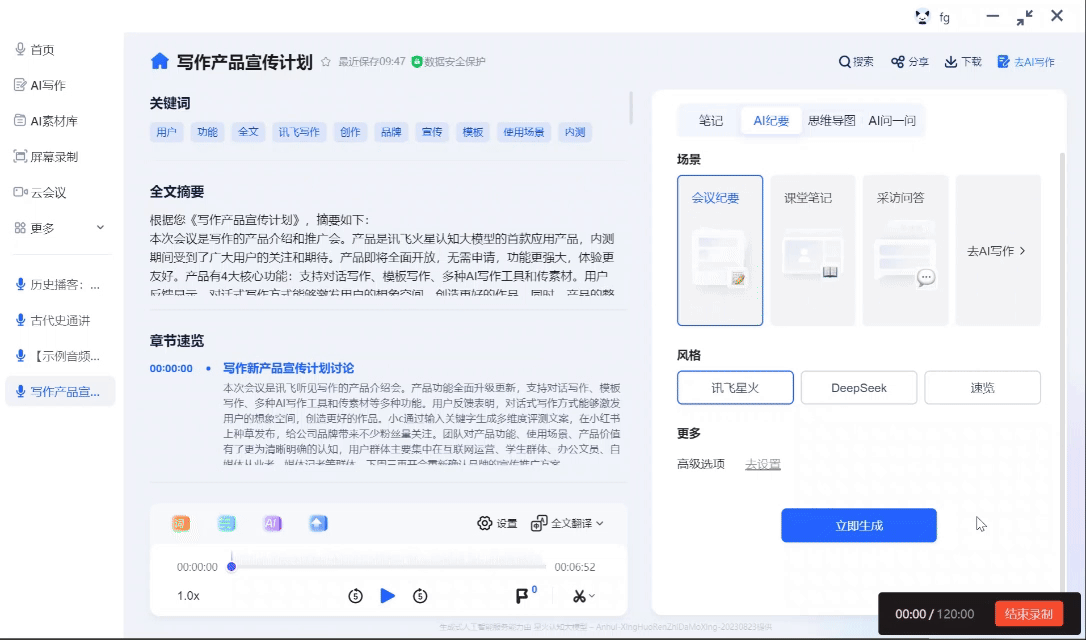Screen dimensions: 1086x640
Task: Select the 课堂笔记 scene card
Action: 812,250
